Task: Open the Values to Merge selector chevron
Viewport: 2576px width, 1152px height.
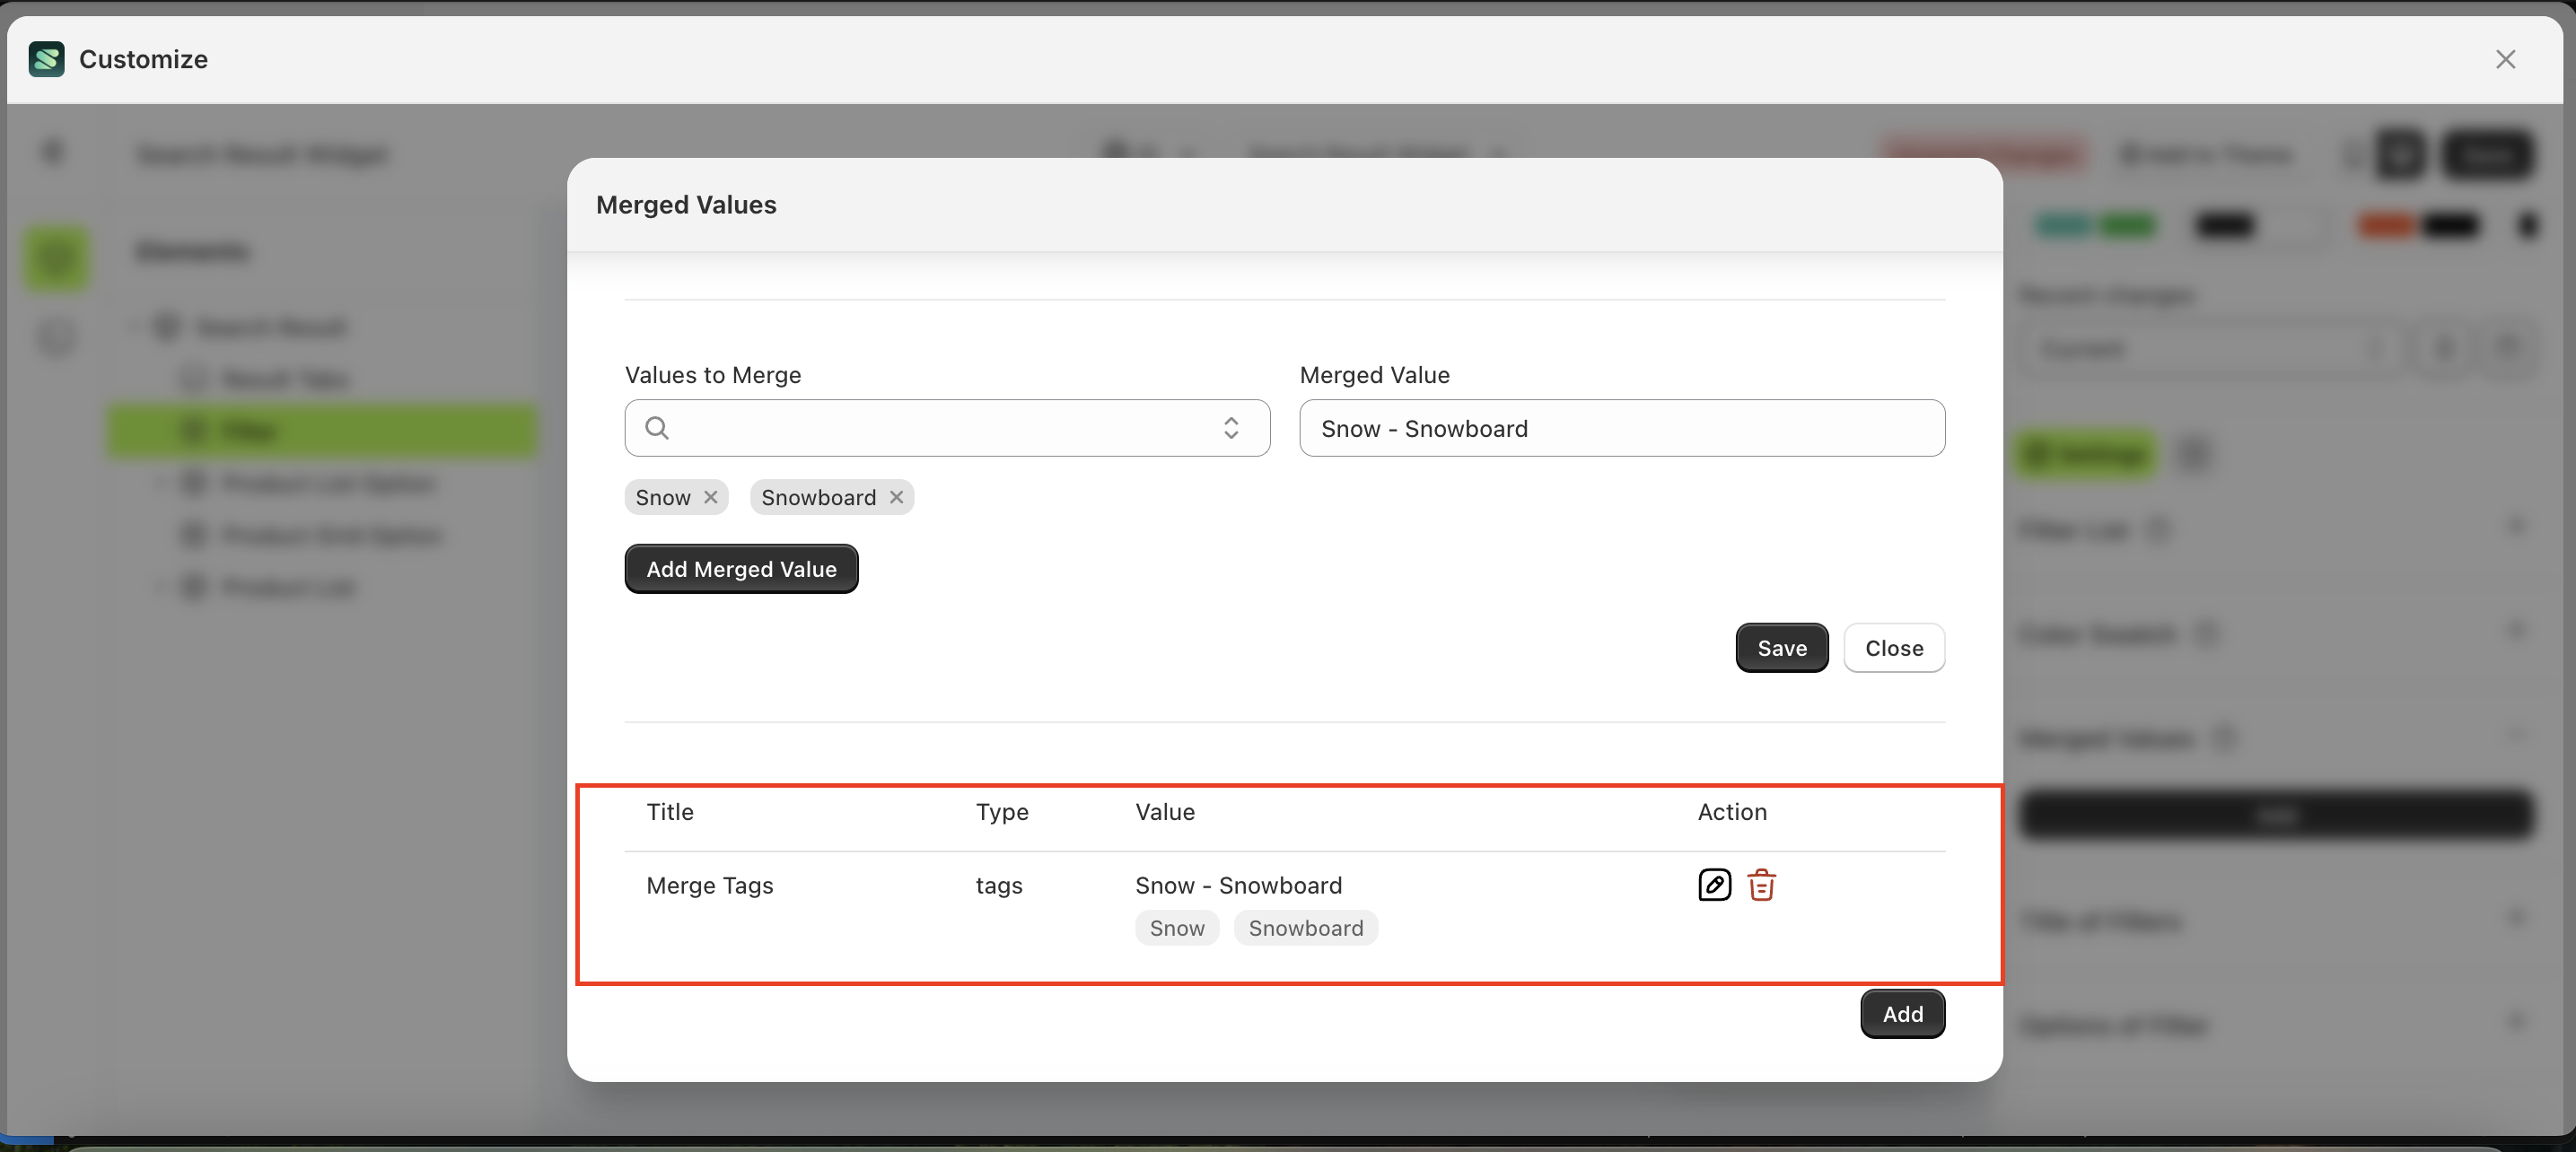Action: [1231, 428]
